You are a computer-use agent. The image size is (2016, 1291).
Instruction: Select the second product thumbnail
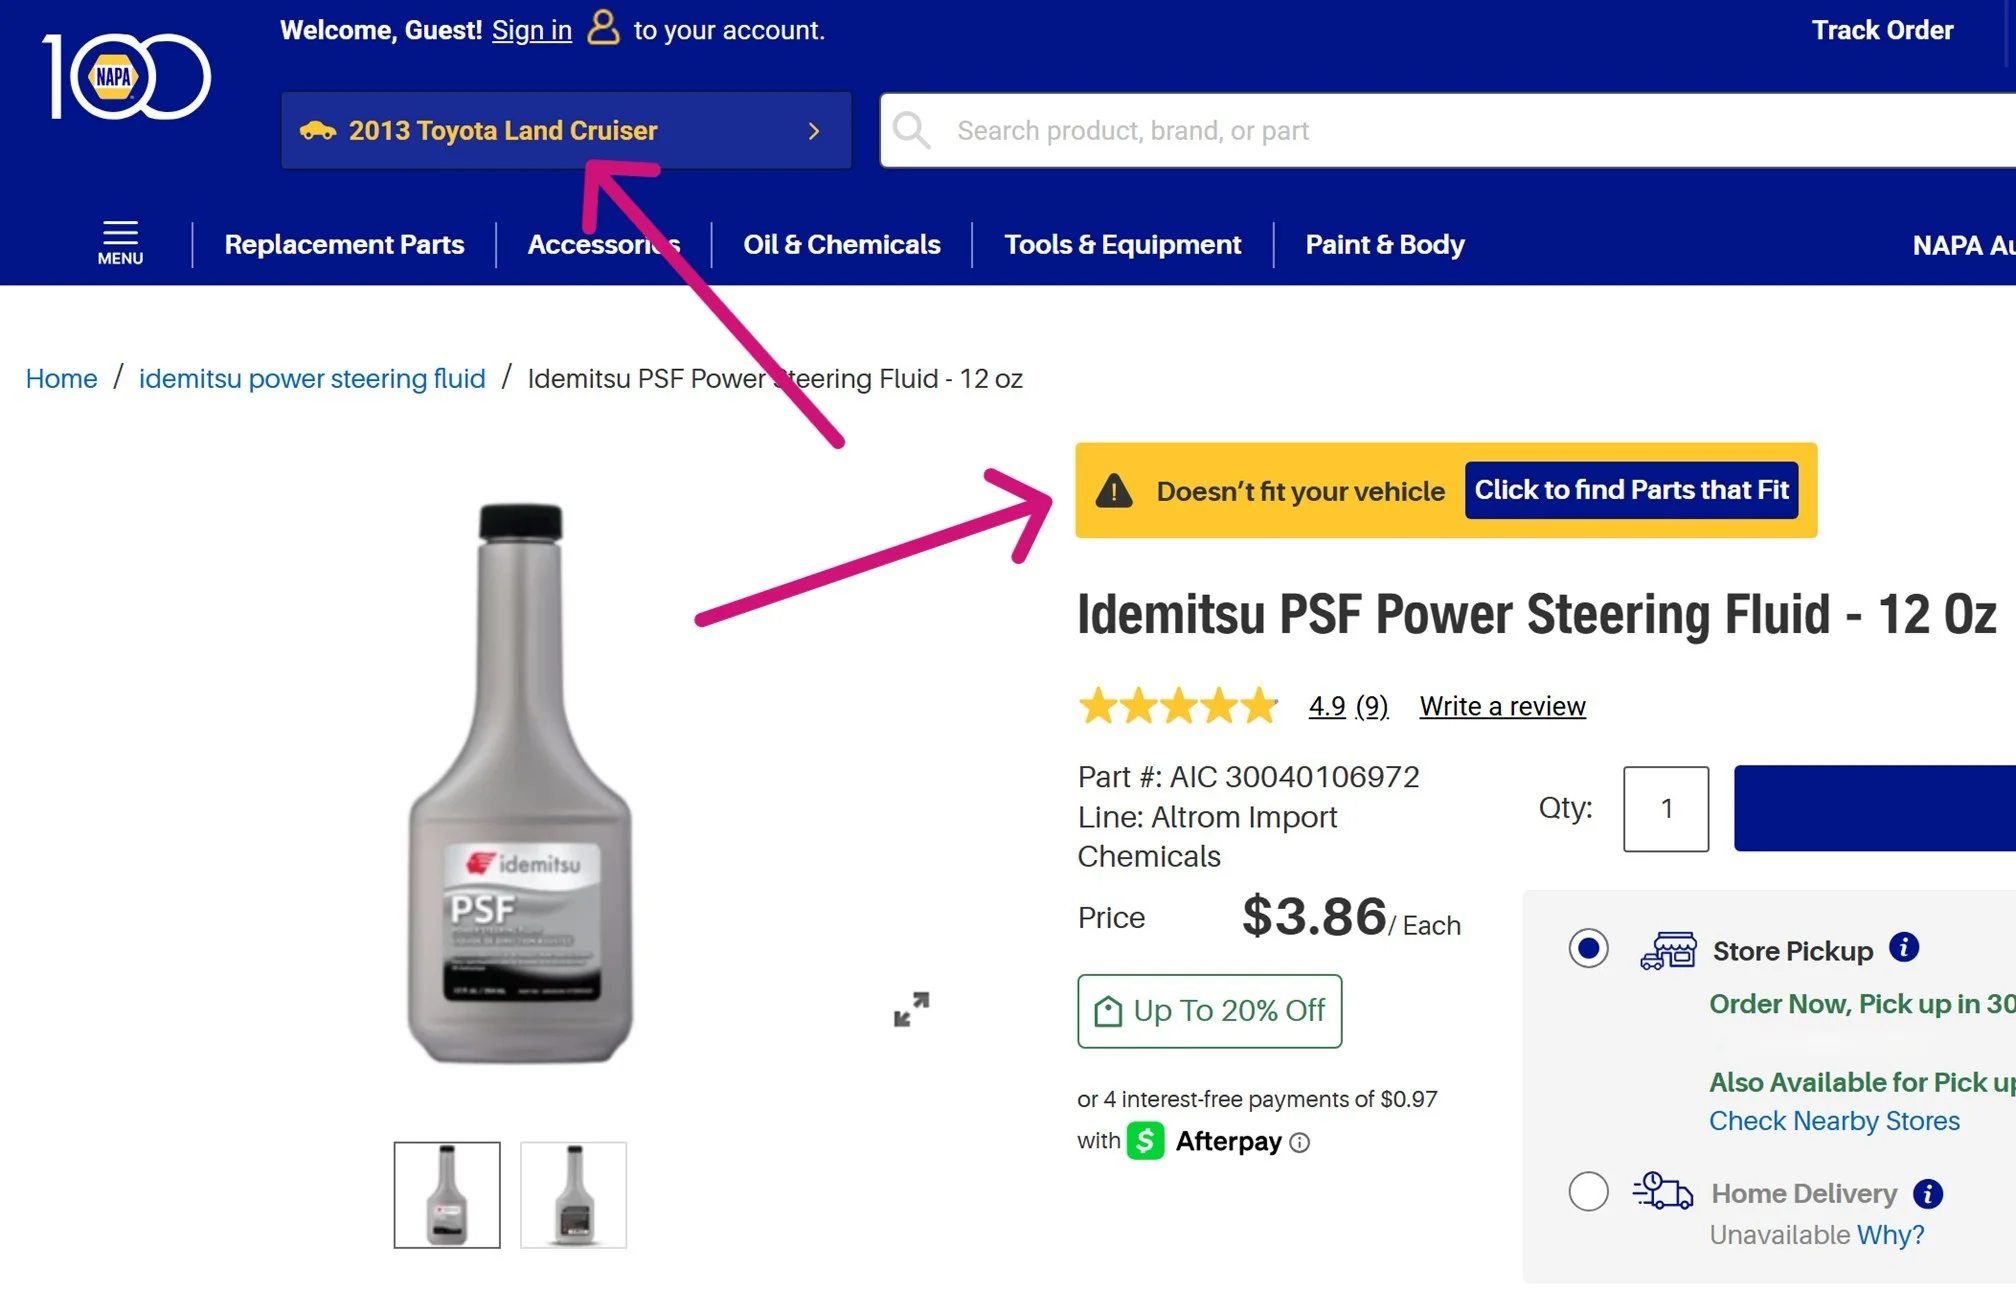573,1195
